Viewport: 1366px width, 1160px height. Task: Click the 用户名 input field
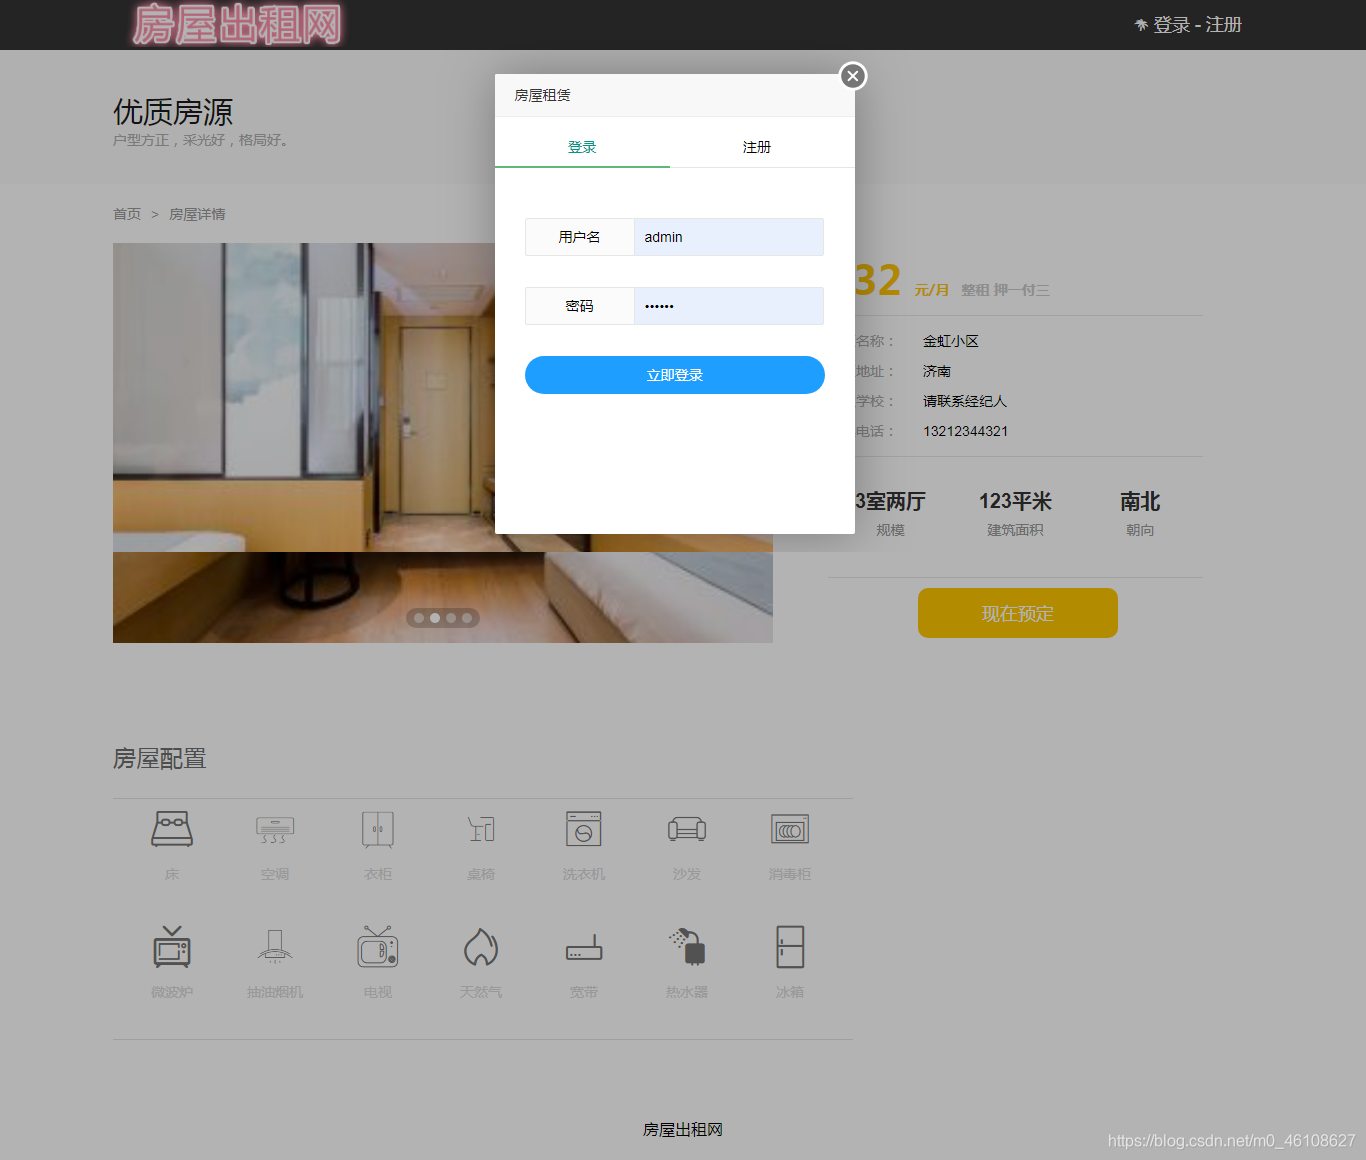tap(728, 237)
